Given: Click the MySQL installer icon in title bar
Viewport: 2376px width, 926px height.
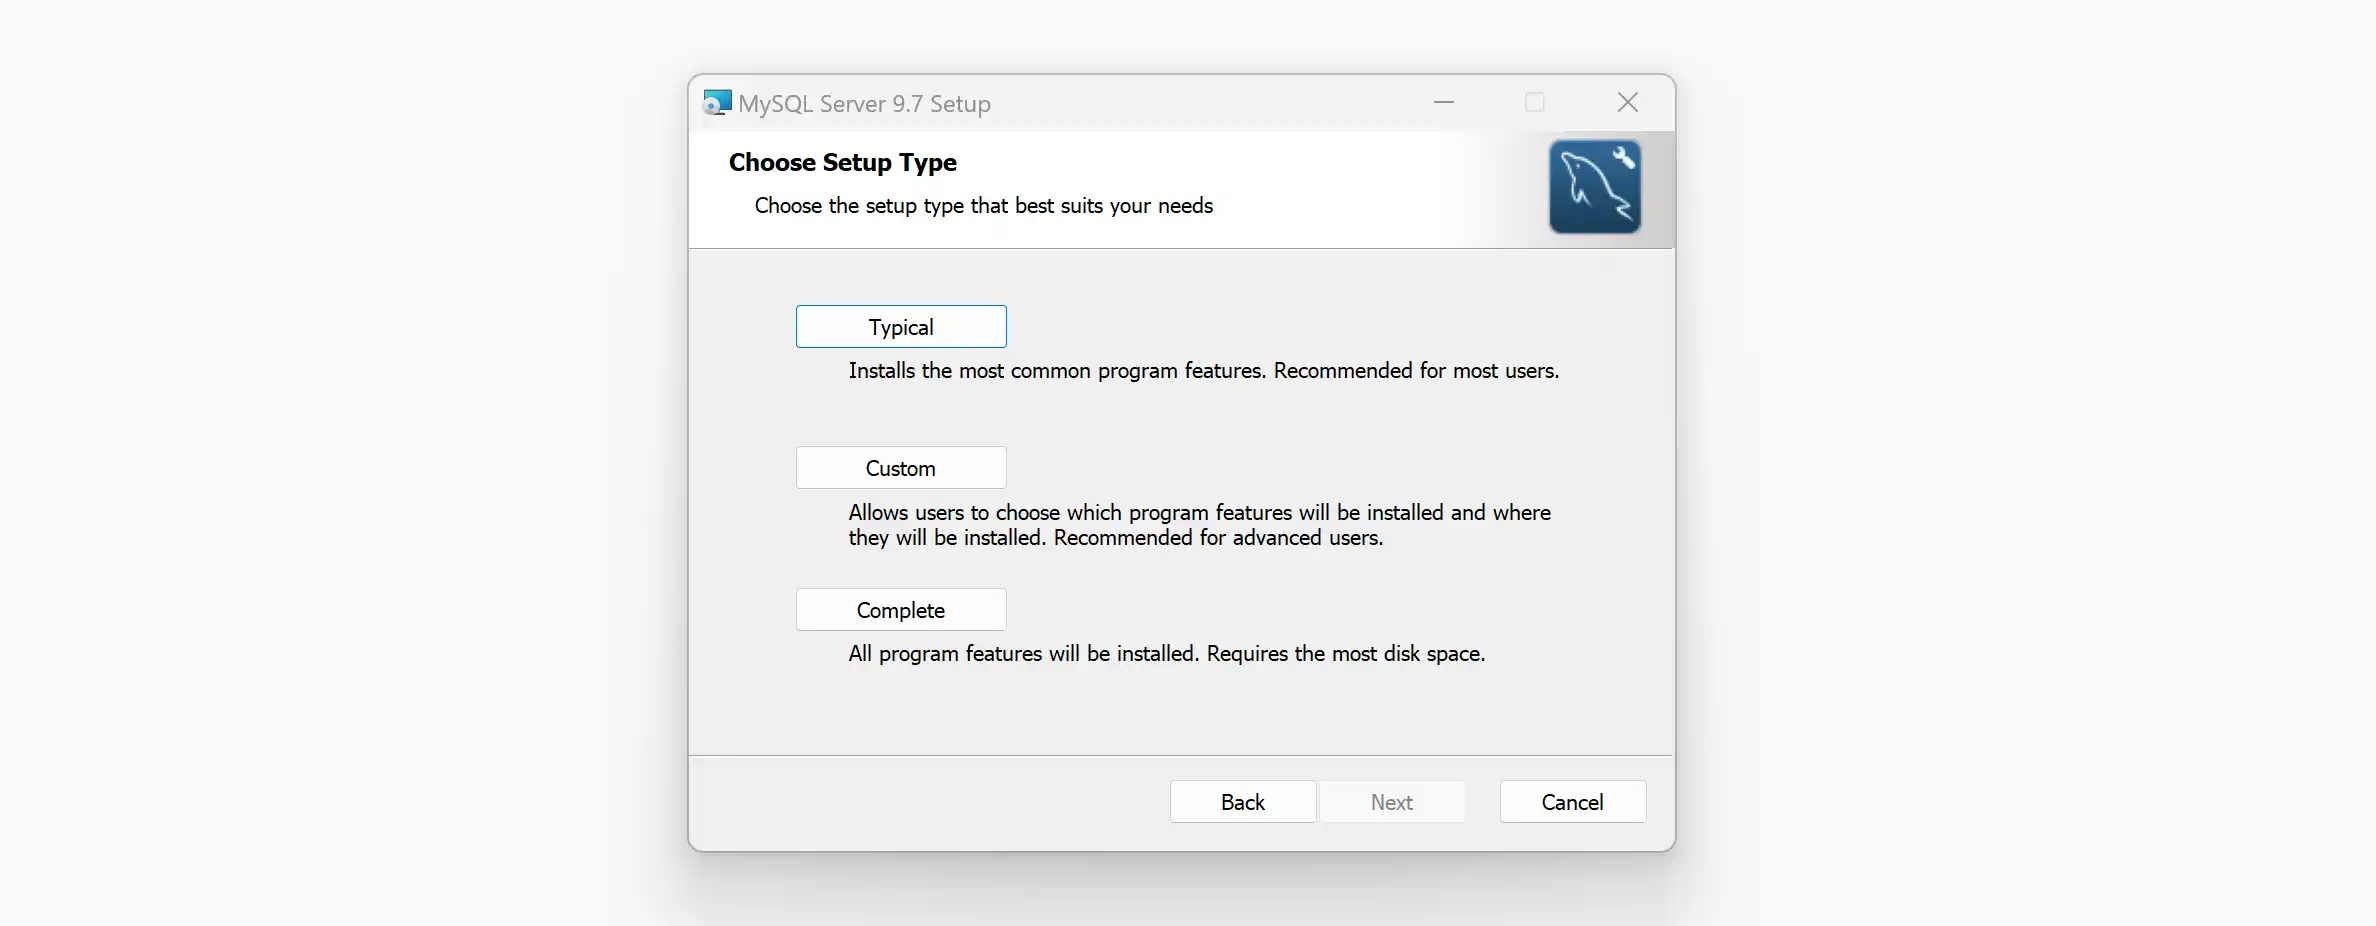Looking at the screenshot, I should coord(717,103).
